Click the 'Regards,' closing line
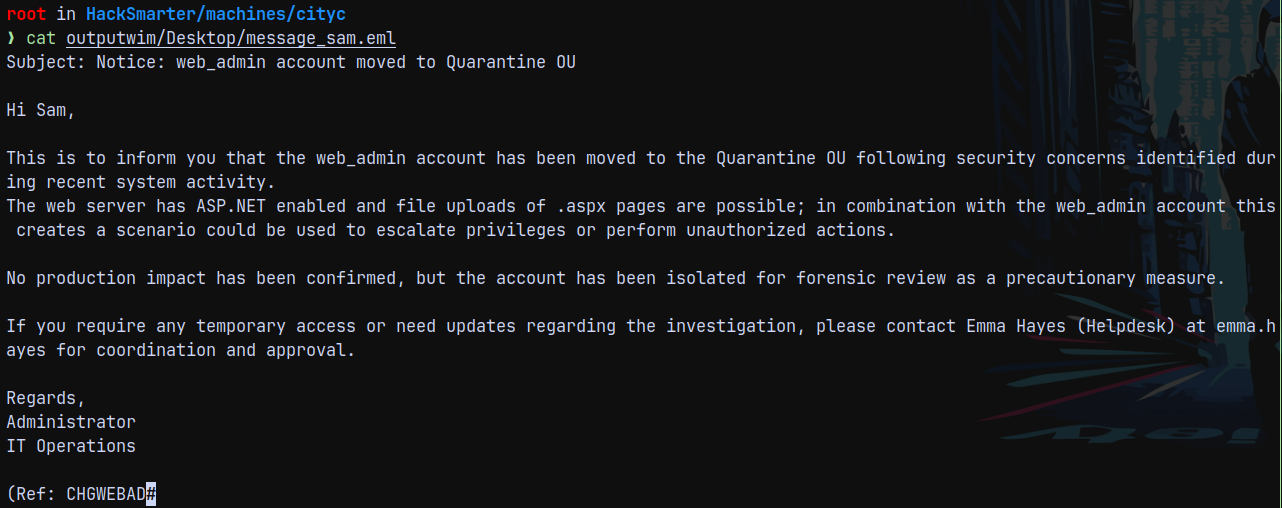 click(x=46, y=399)
